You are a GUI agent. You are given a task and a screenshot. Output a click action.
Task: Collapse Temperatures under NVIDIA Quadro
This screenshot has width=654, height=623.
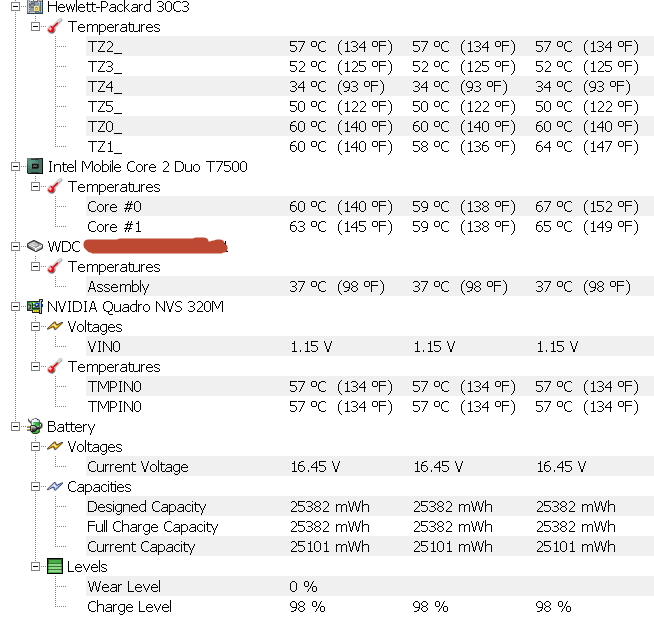(35, 367)
